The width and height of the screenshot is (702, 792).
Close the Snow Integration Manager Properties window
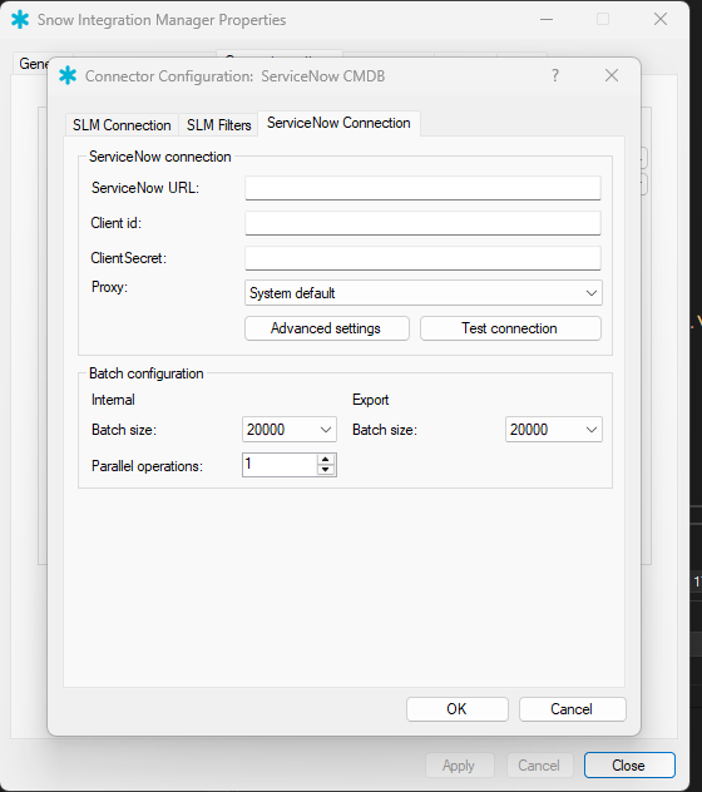pos(661,20)
